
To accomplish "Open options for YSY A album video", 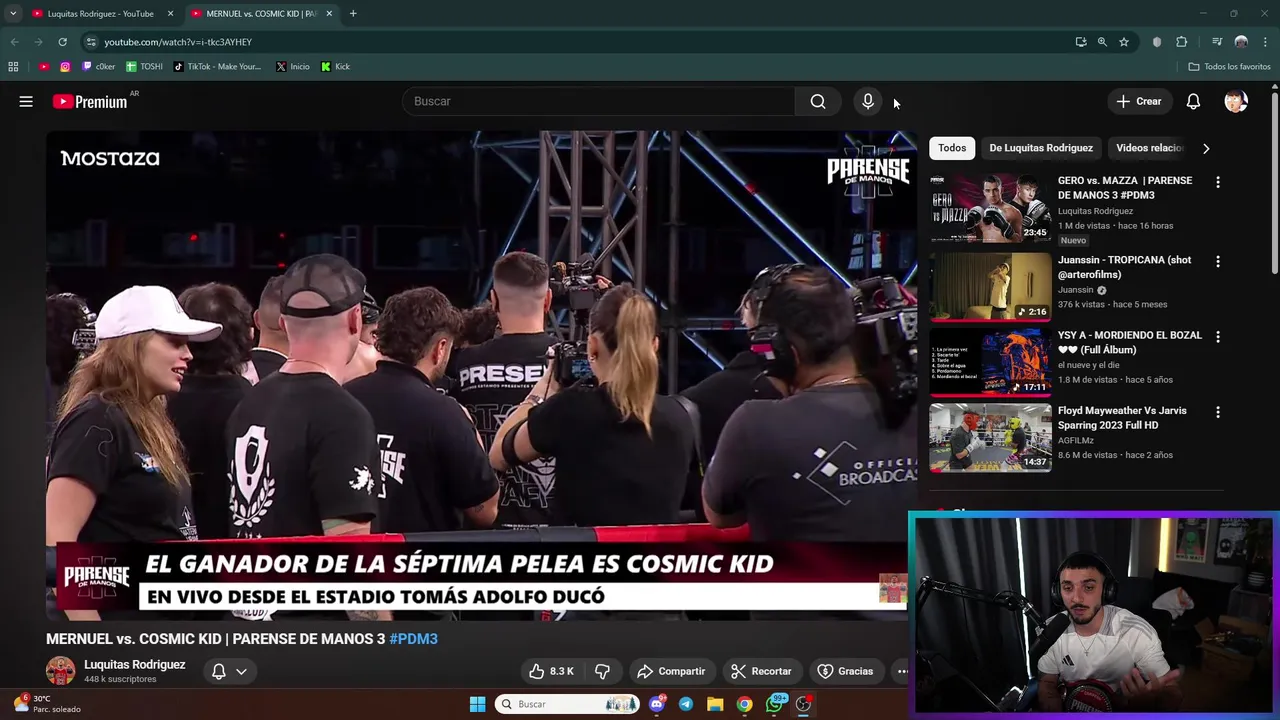I will (1217, 337).
